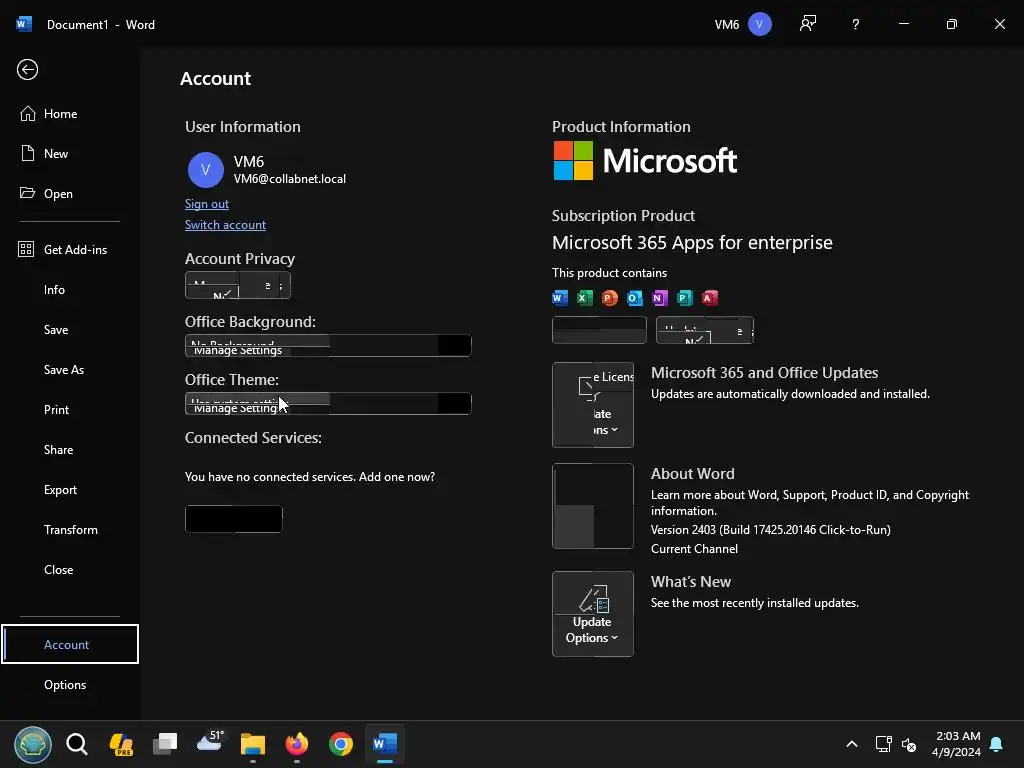Click the Outlook app icon in product list
The height and width of the screenshot is (768, 1024).
[634, 298]
